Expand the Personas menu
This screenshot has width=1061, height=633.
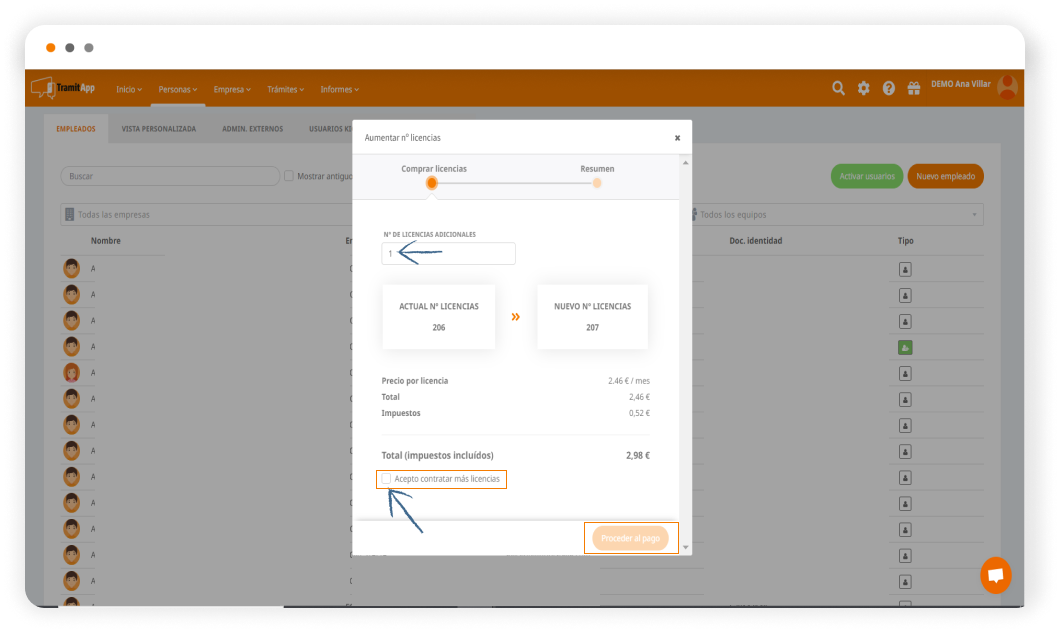click(x=178, y=90)
